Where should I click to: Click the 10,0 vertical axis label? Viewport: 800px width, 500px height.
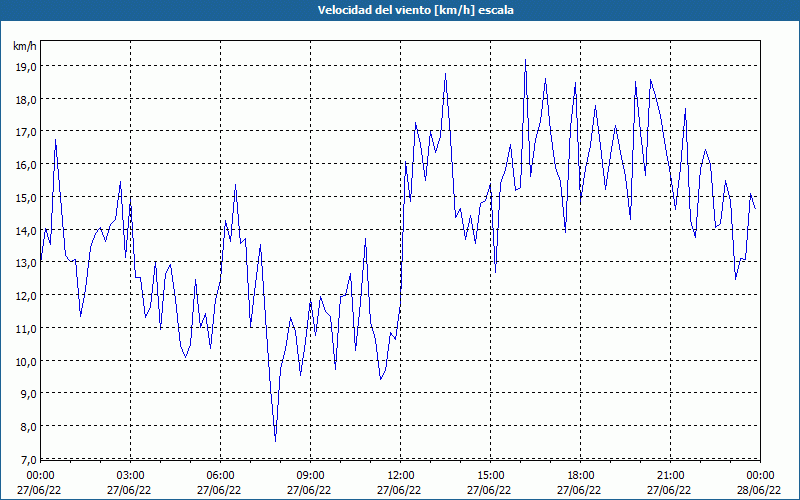(26, 361)
